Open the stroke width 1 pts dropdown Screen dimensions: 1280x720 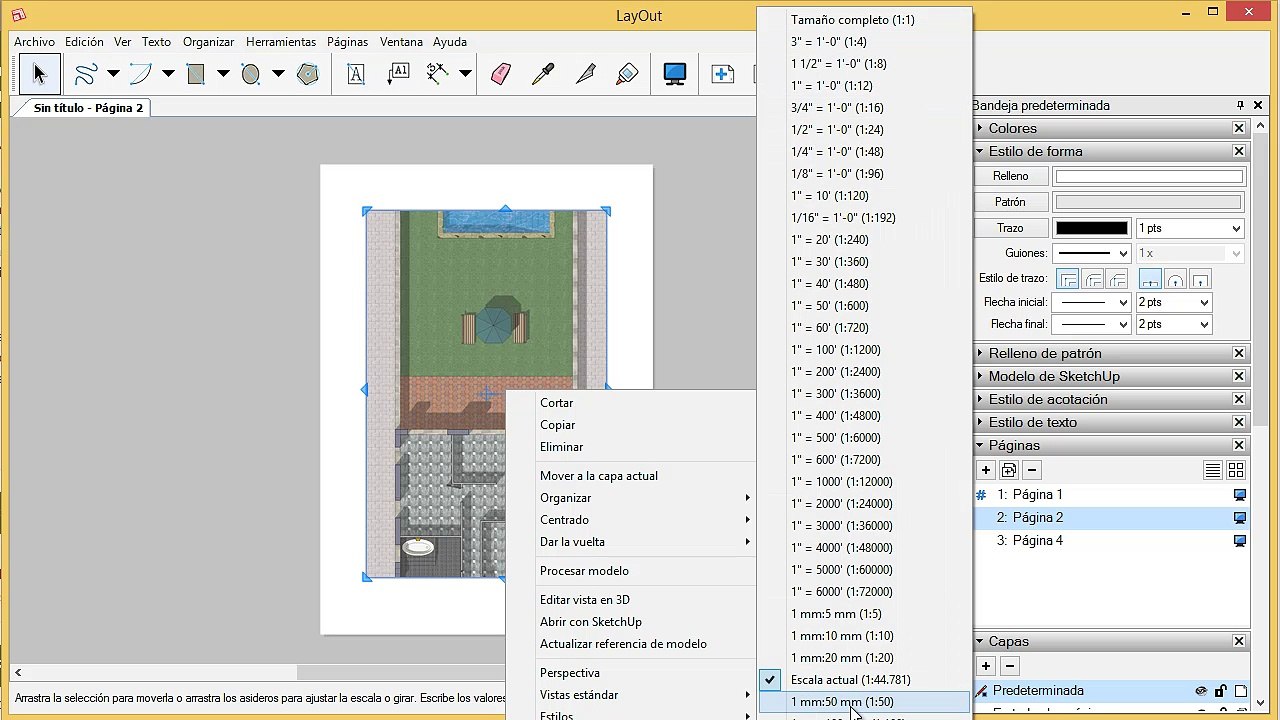point(1190,228)
